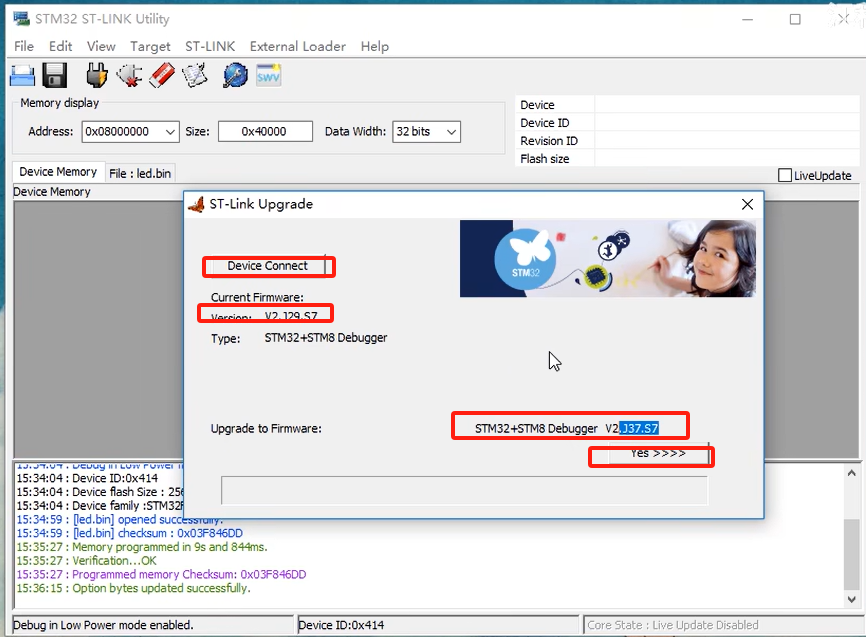
Task: Click the Save file floppy icon
Action: click(x=55, y=75)
